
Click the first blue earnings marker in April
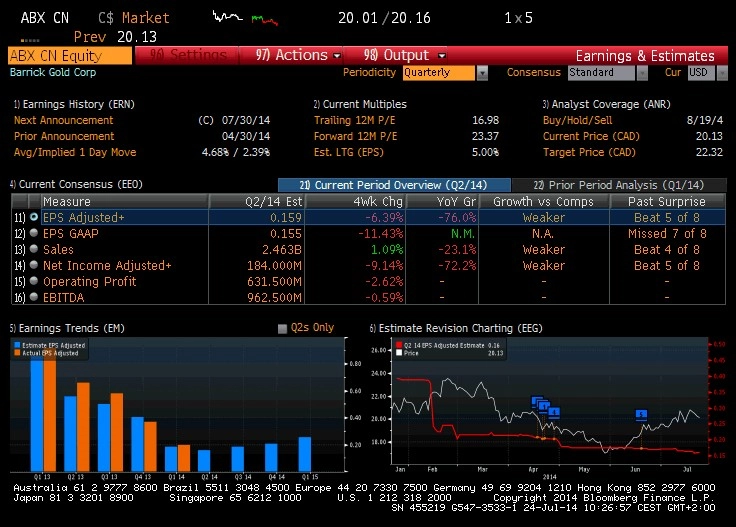click(537, 401)
